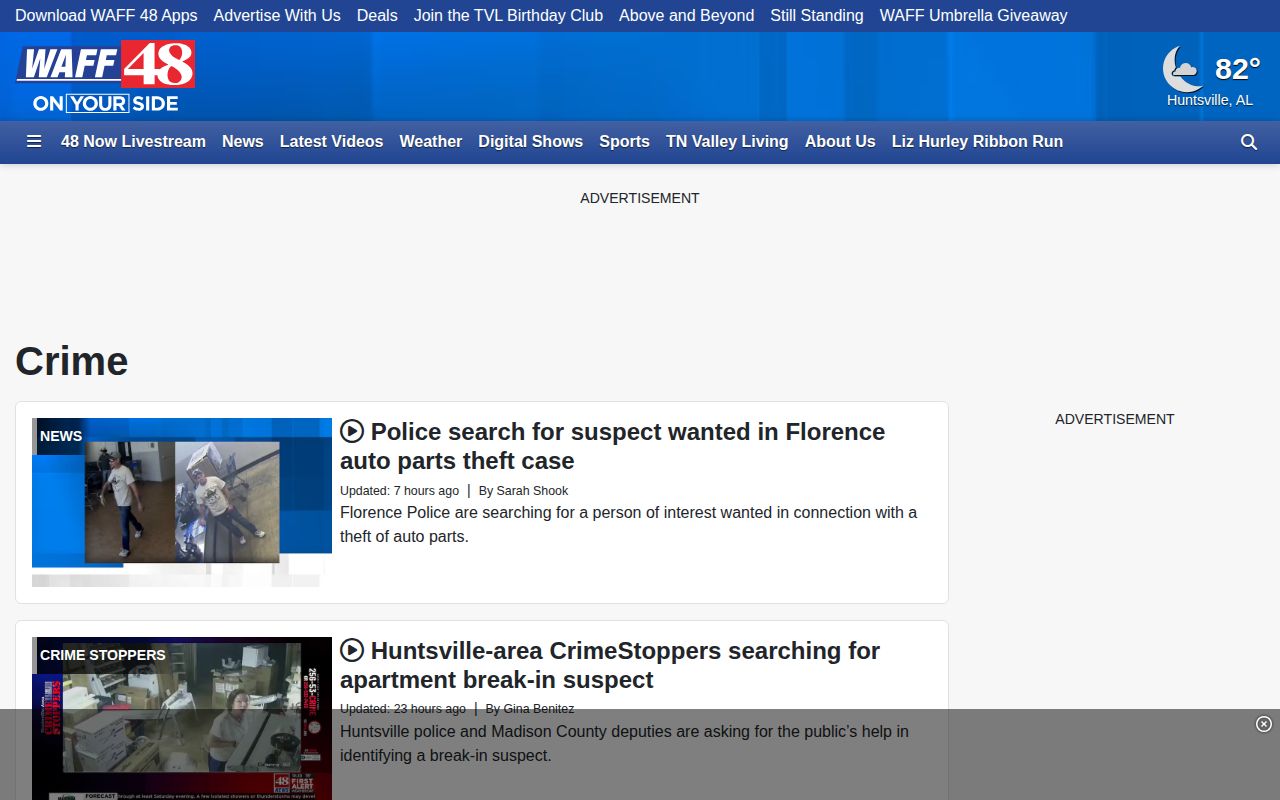The height and width of the screenshot is (800, 1280).
Task: Click the Florence theft story thumbnail
Action: click(182, 502)
